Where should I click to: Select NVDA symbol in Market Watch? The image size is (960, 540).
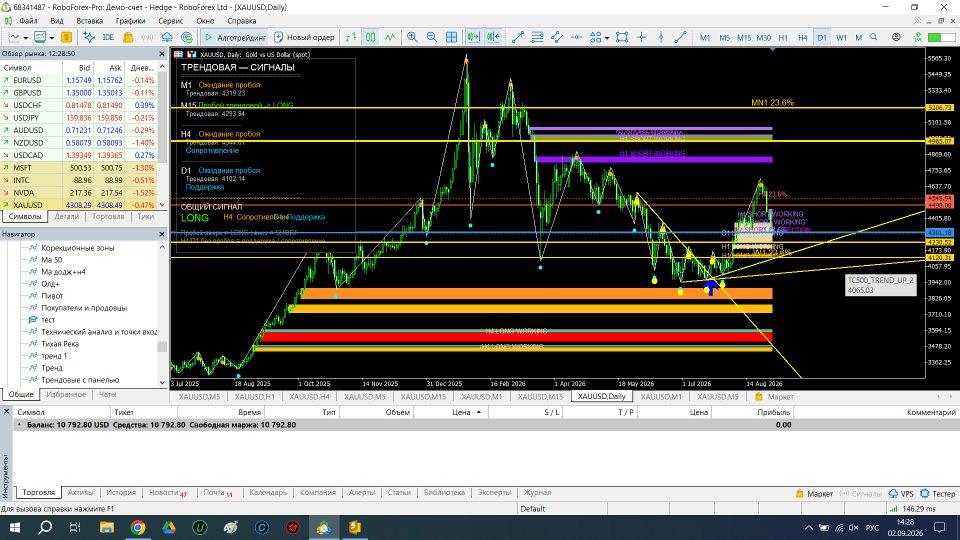pyautogui.click(x=79, y=193)
